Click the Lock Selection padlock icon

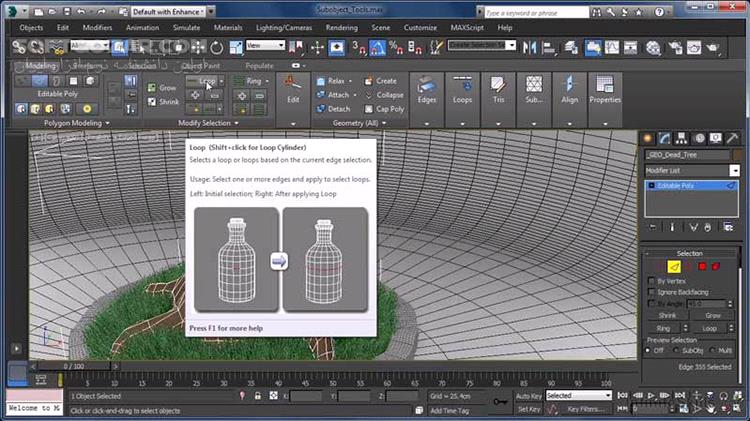[x=258, y=396]
